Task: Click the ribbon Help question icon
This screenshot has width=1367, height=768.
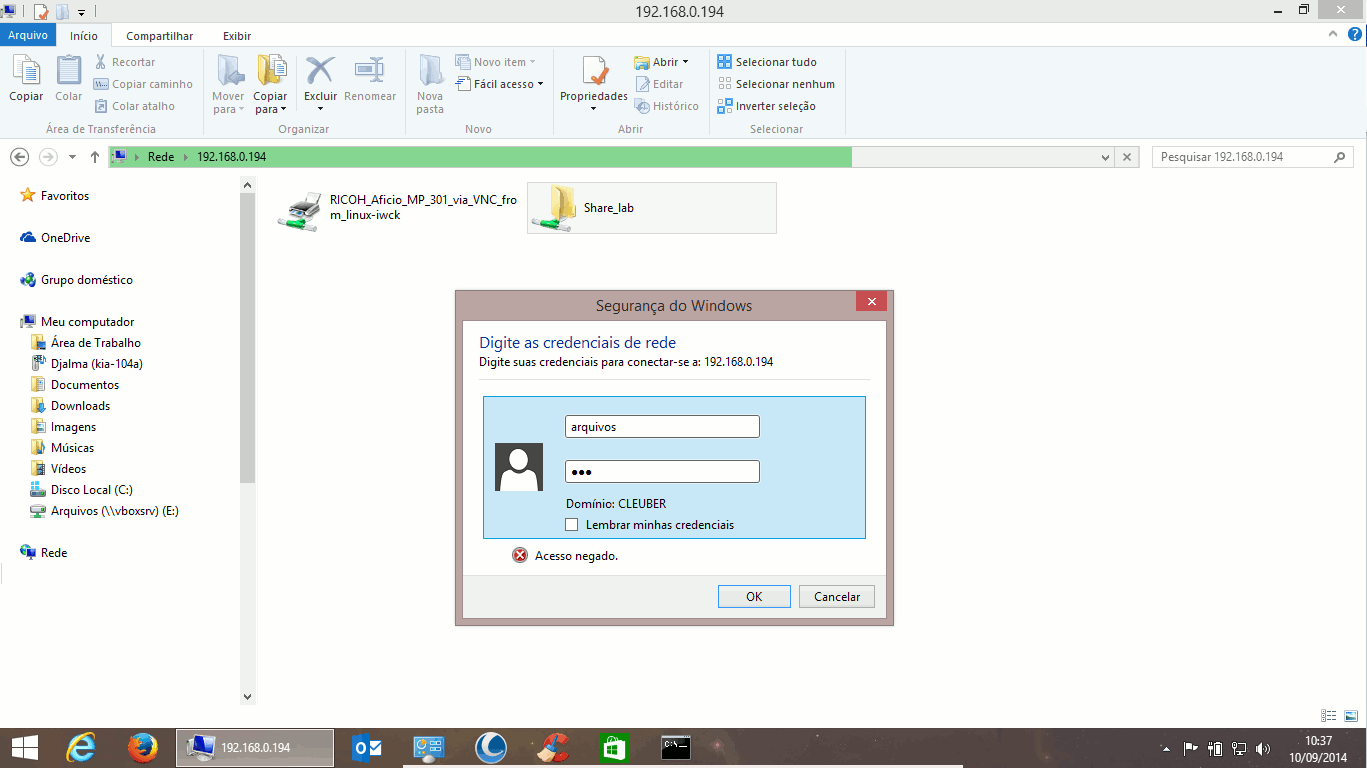Action: point(1354,34)
